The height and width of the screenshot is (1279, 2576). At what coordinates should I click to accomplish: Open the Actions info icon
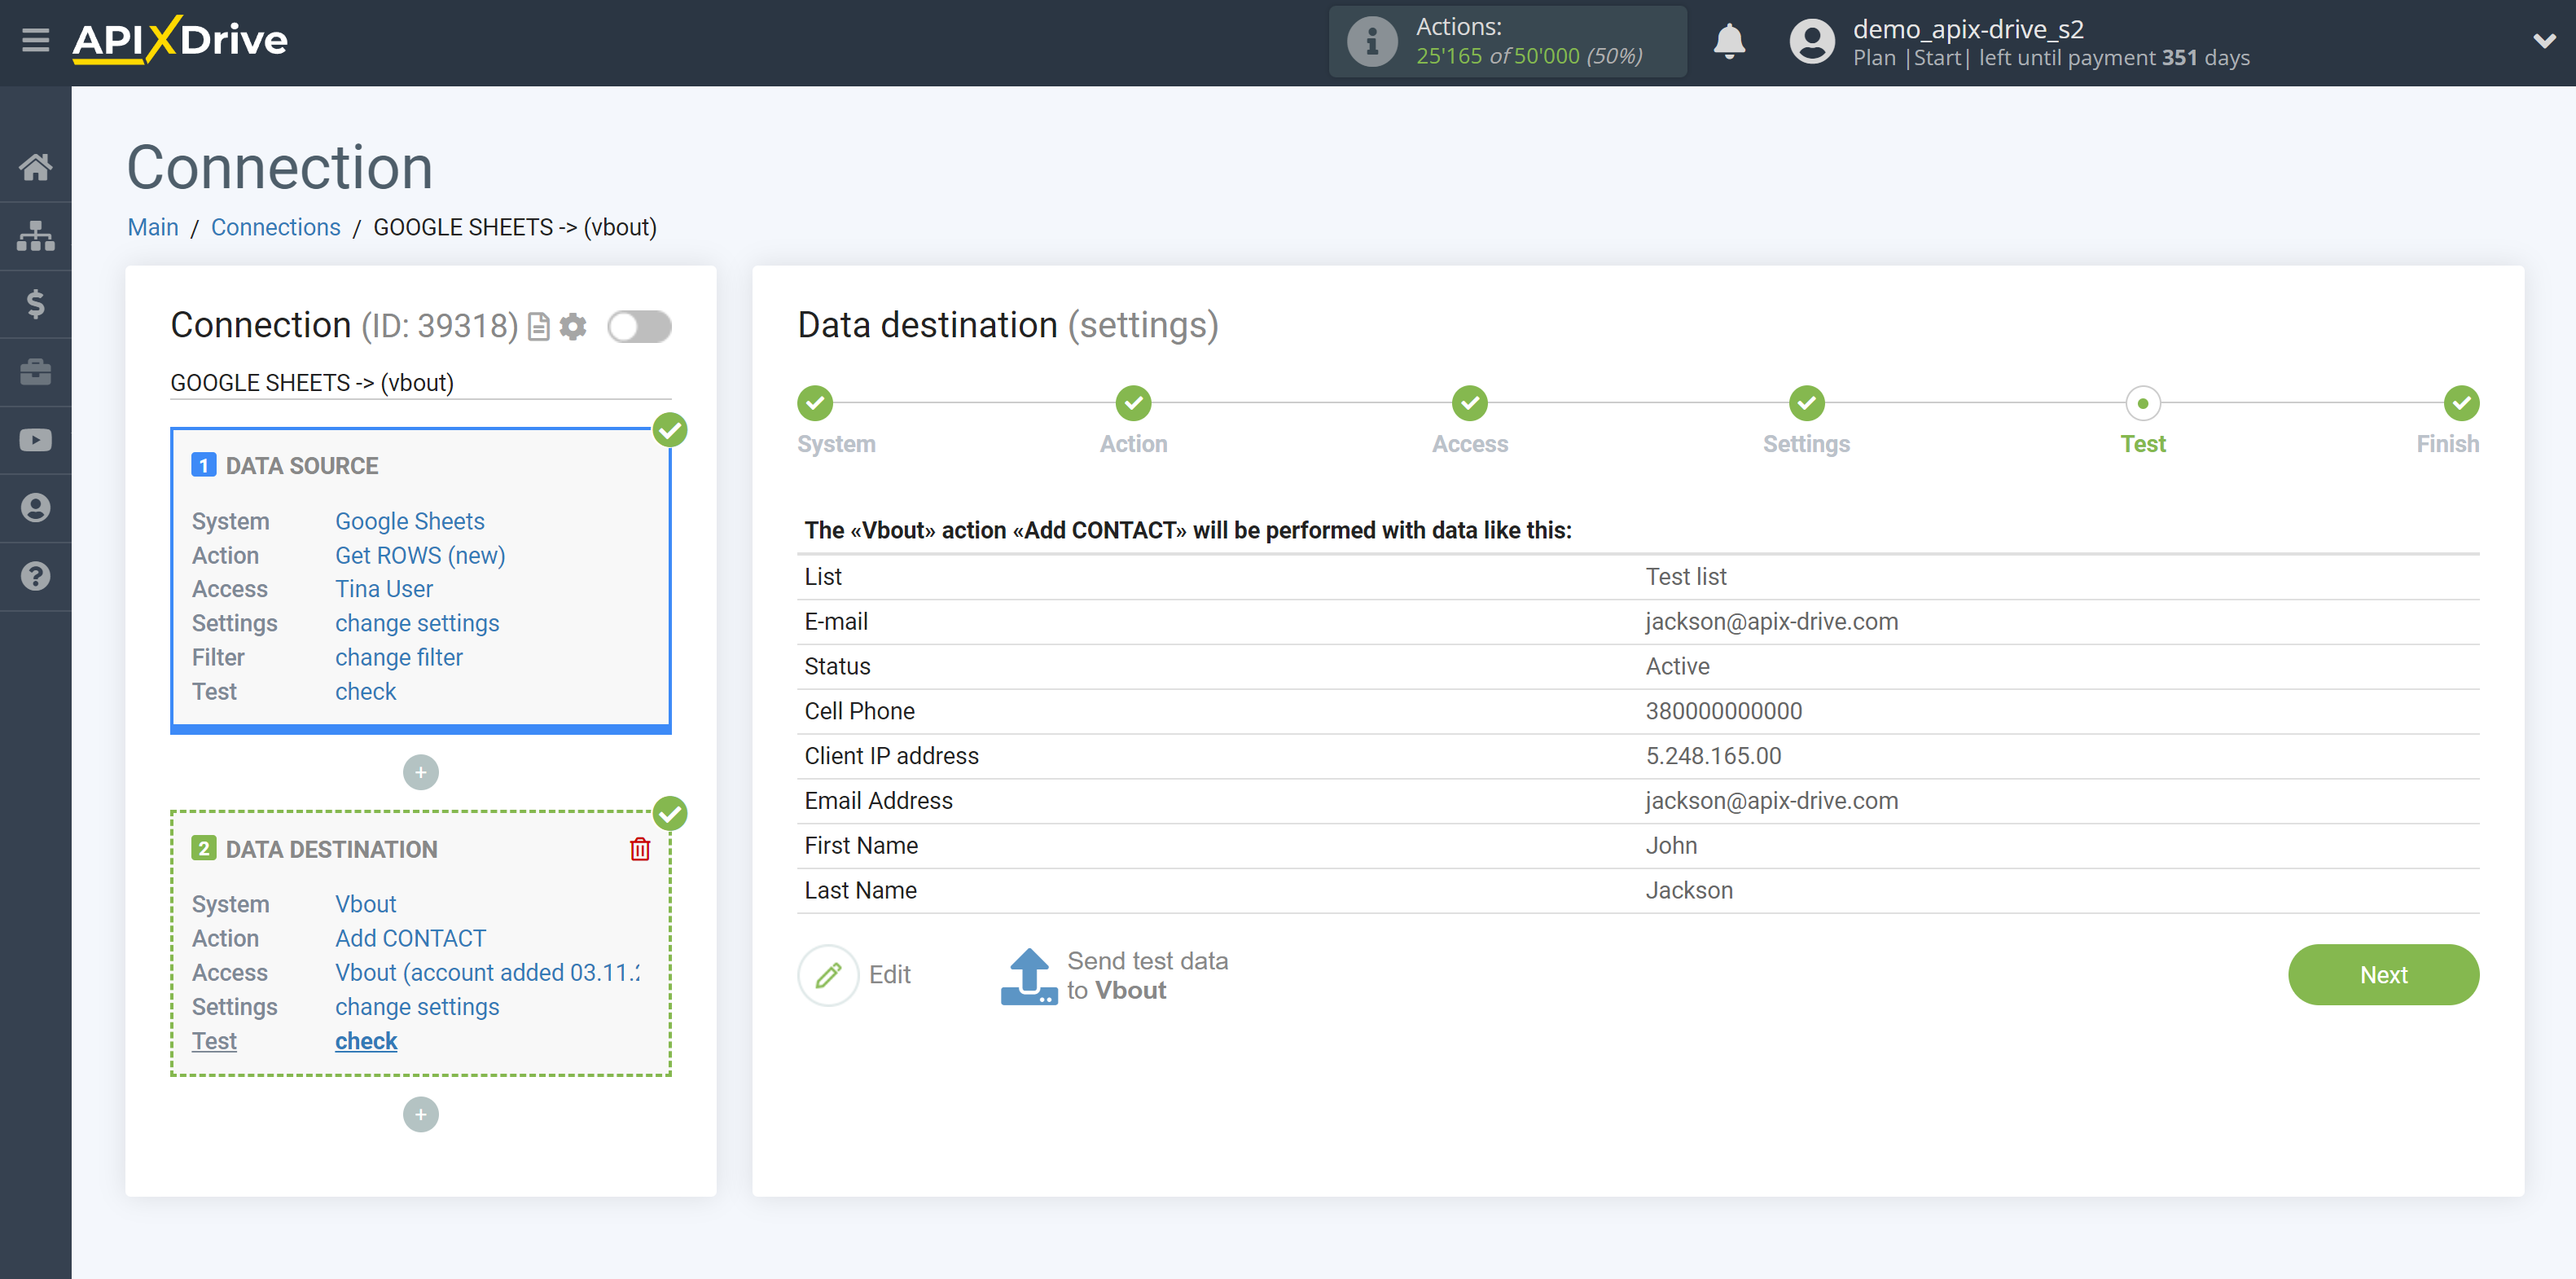click(x=1372, y=41)
